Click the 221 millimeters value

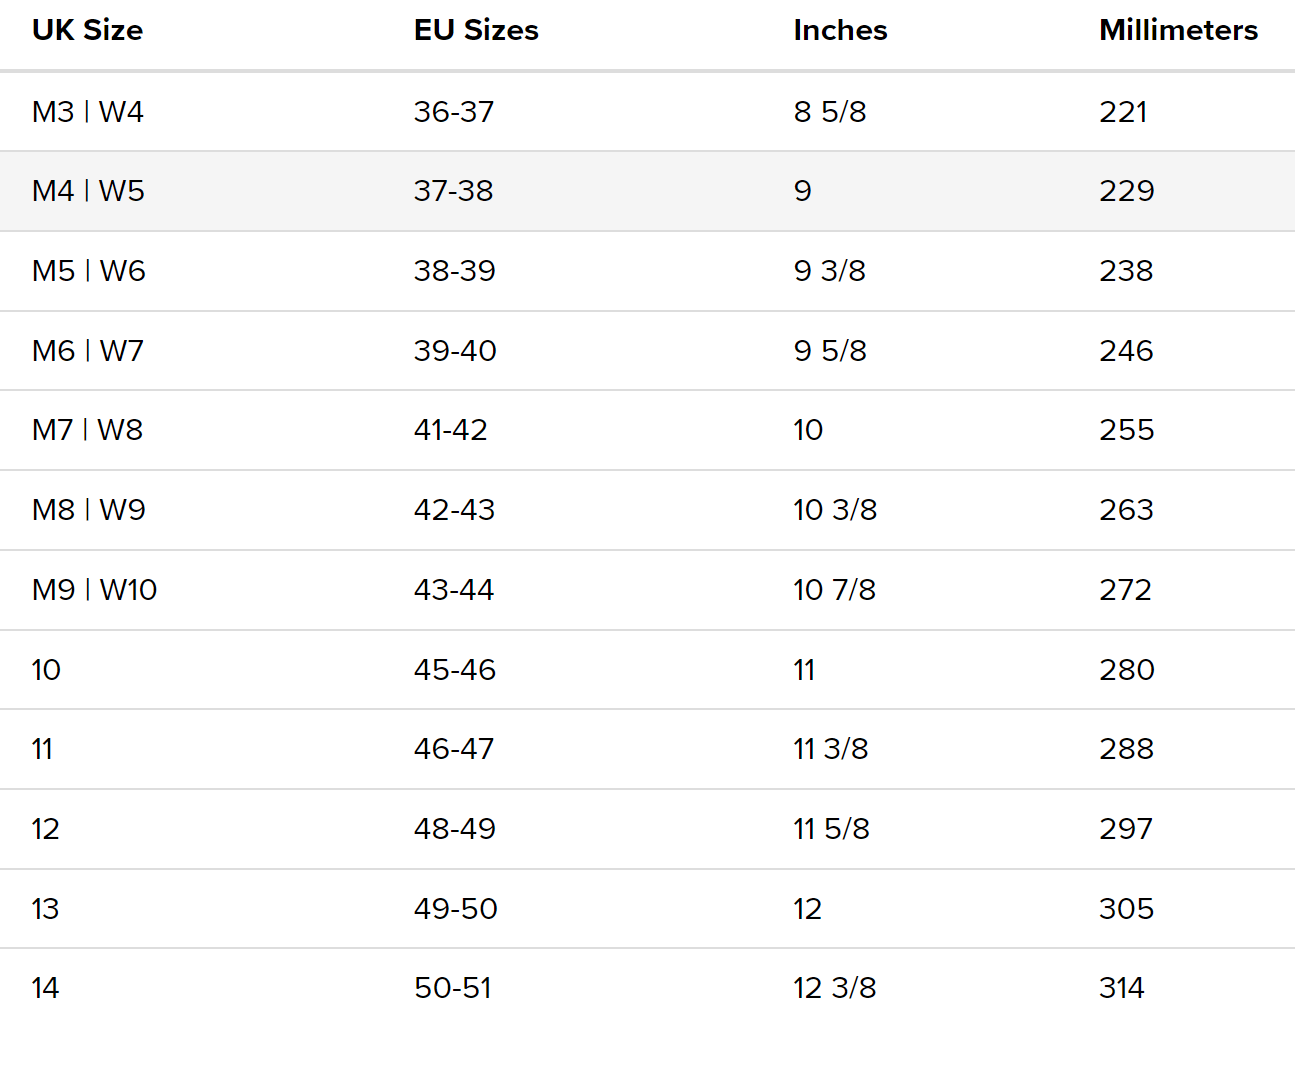[x=1123, y=112]
